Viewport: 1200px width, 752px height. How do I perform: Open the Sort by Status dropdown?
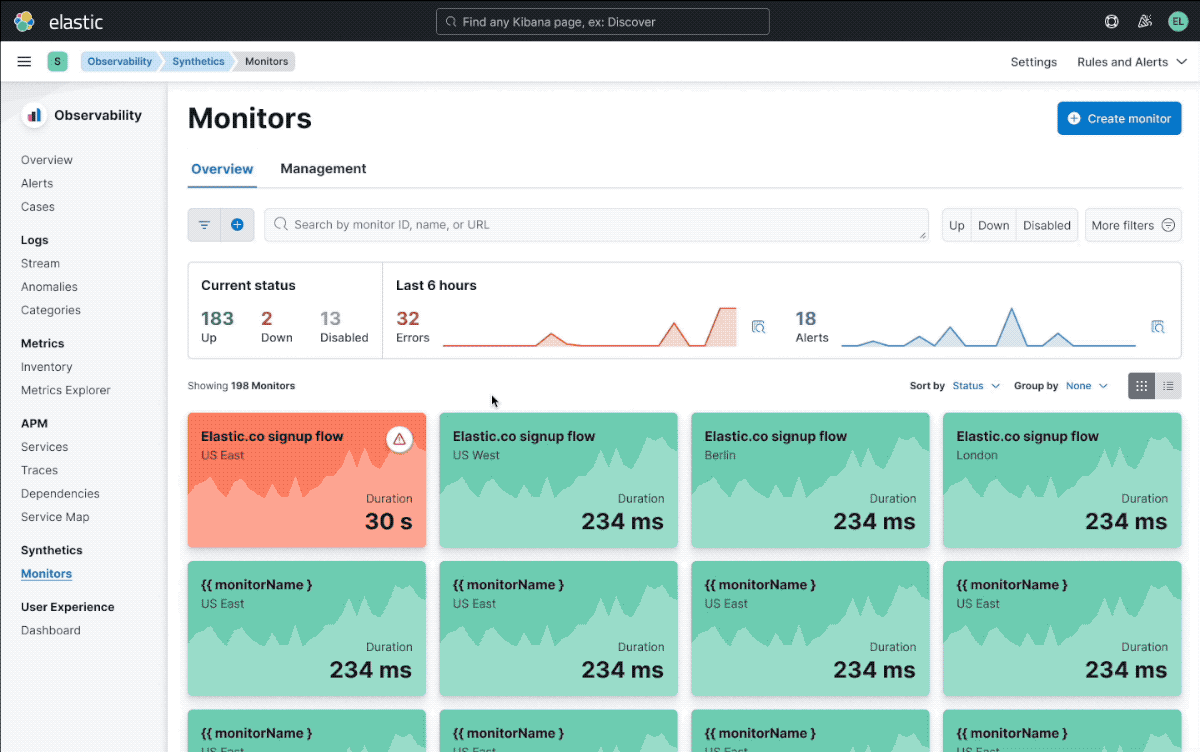[x=976, y=386]
